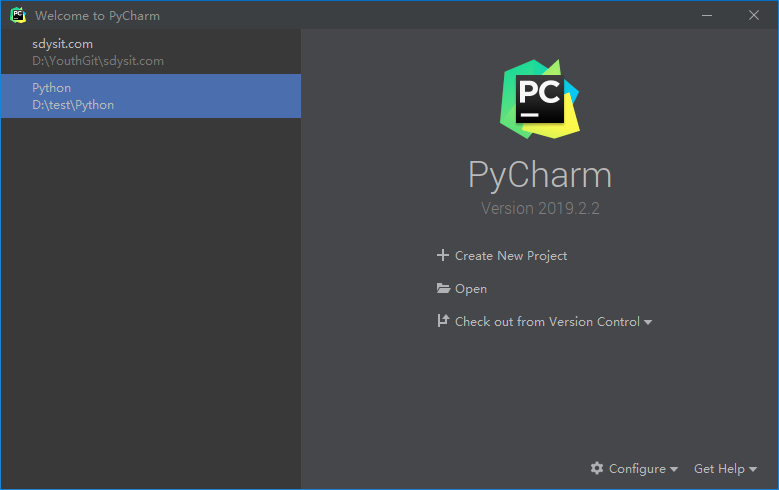779x490 pixels.
Task: Select the Python project at D:\test\Python
Action: [x=151, y=96]
